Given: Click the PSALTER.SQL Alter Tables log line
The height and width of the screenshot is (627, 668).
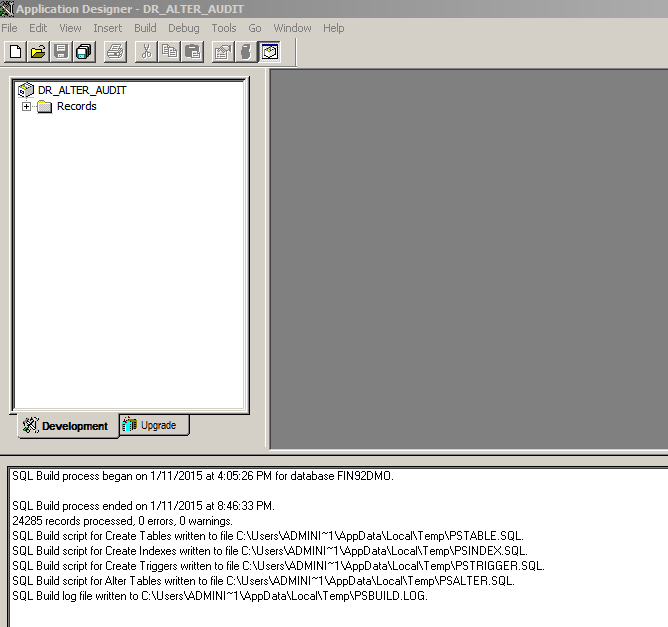Looking at the screenshot, I should (x=264, y=581).
